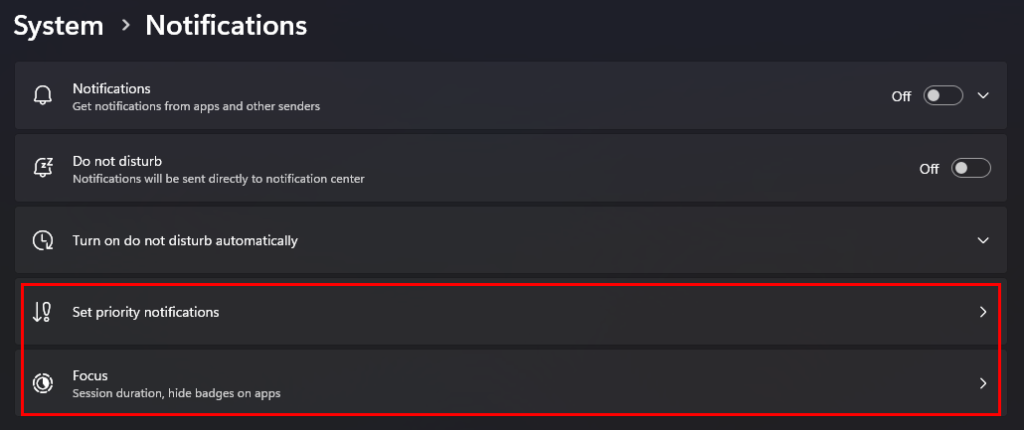
Task: Toggle the Notifications switch on
Action: tap(943, 96)
